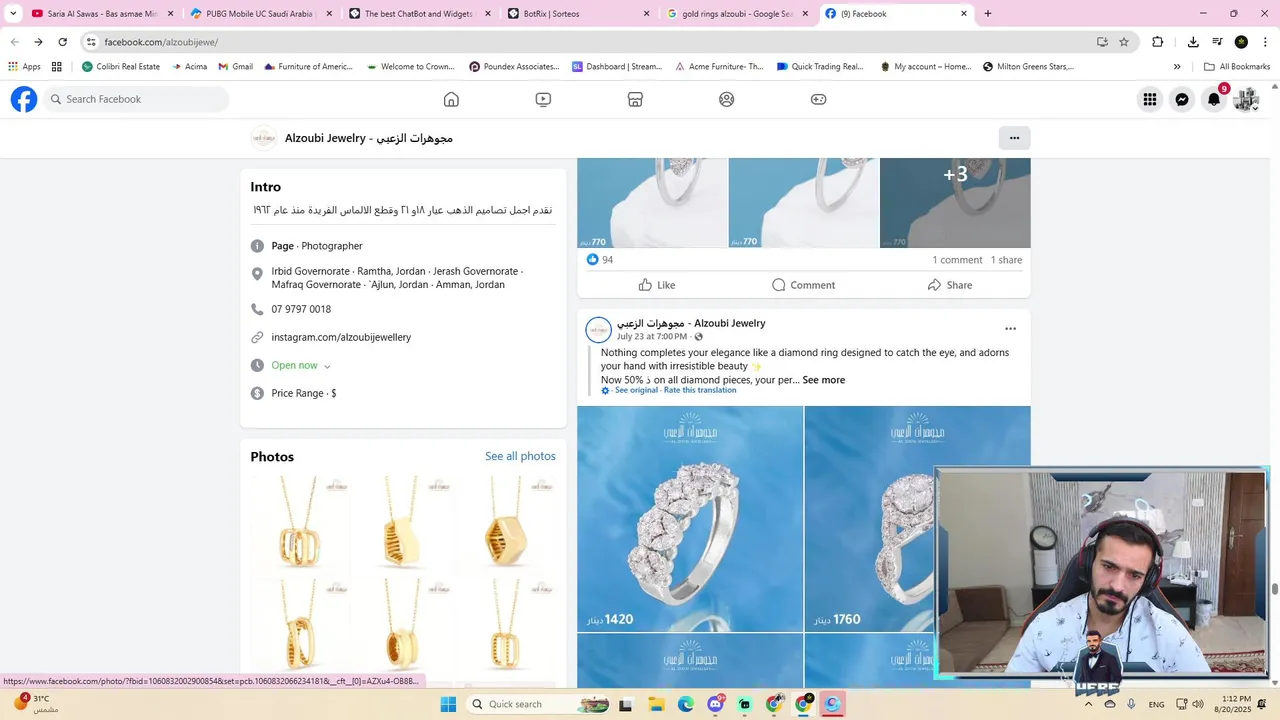Open the Marketplace icon
This screenshot has width=1280, height=720.
tap(635, 99)
